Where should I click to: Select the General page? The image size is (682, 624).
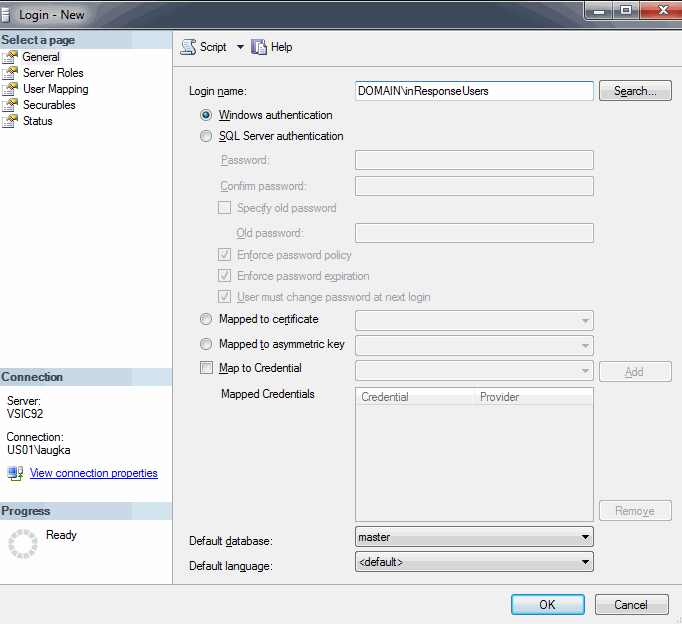41,57
